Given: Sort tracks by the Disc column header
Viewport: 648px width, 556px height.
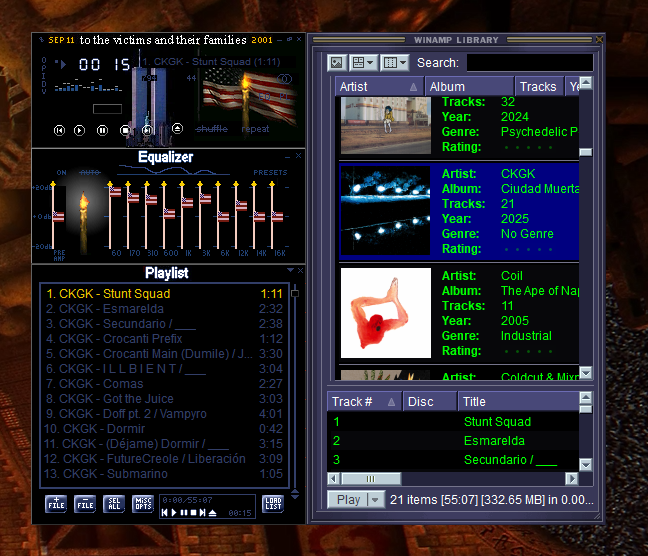Looking at the screenshot, I should (x=430, y=402).
